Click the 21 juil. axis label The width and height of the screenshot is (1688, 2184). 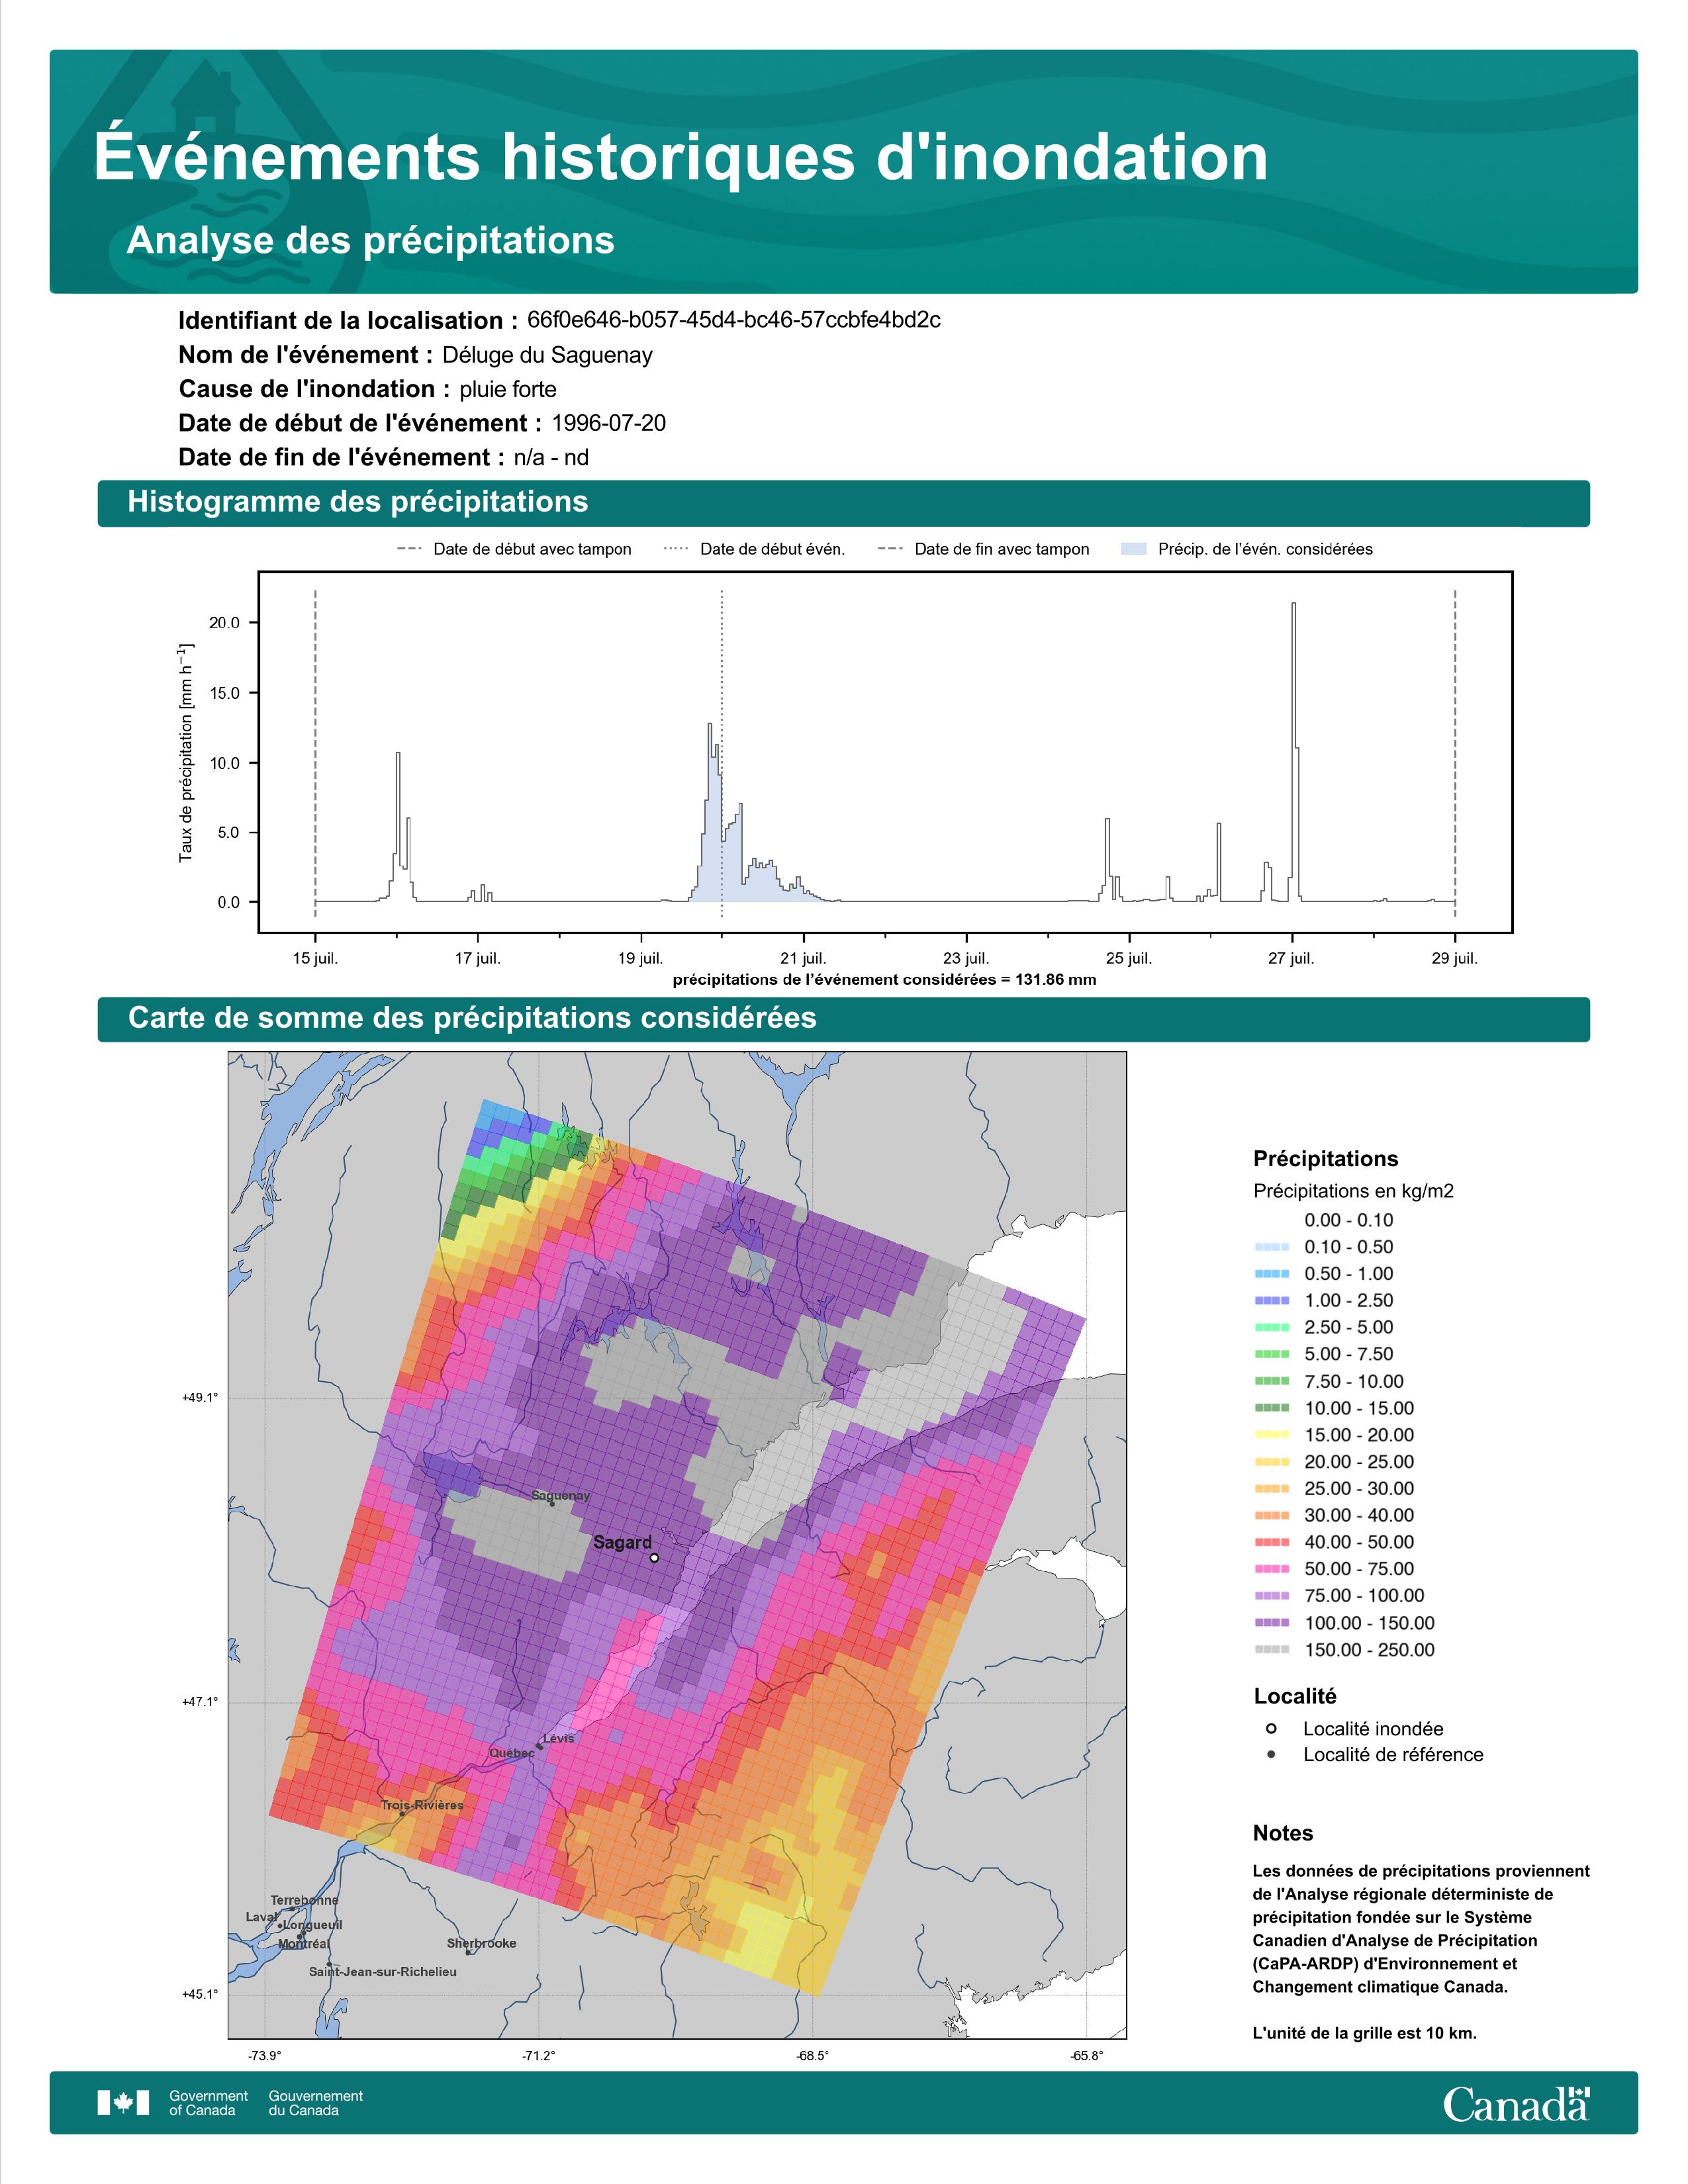click(803, 958)
